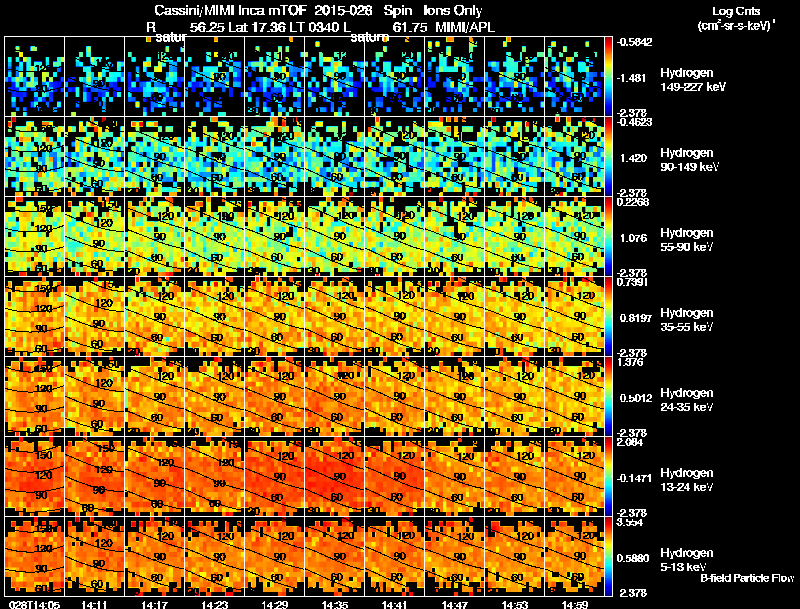This screenshot has height=609, width=800.
Task: Click the Hydrogen 55-90 keV row label
Action: pyautogui.click(x=687, y=240)
